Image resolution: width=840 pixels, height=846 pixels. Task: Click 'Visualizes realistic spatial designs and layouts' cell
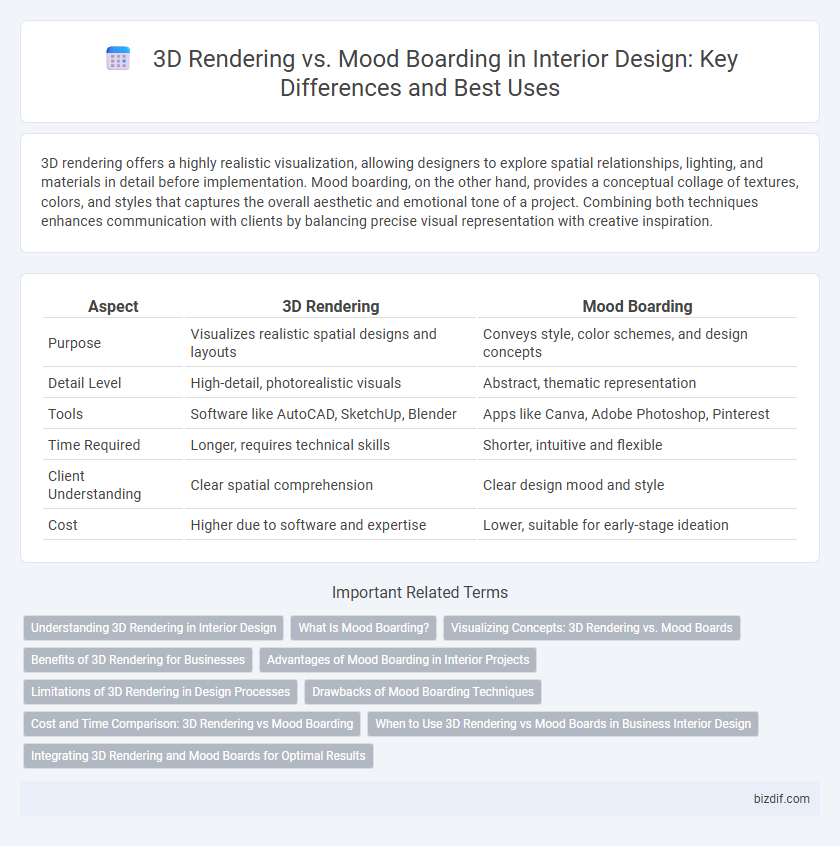pos(330,343)
